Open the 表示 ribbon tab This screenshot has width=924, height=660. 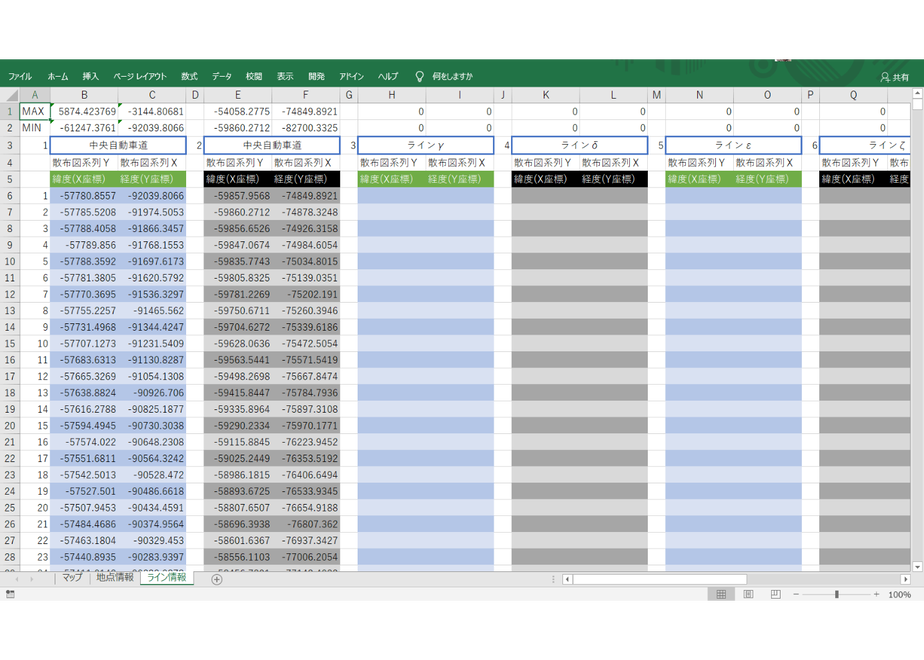[x=285, y=77]
